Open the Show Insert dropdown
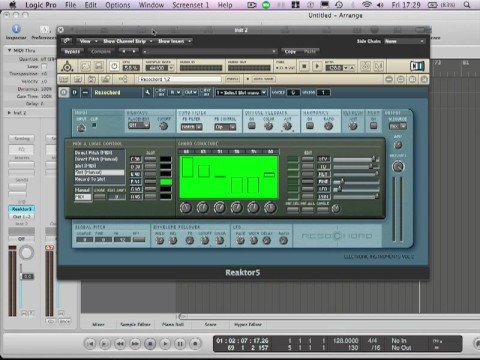 point(174,41)
